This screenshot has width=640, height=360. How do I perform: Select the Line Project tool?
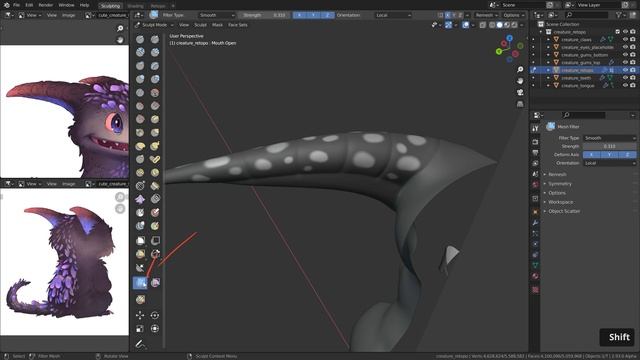click(140, 268)
